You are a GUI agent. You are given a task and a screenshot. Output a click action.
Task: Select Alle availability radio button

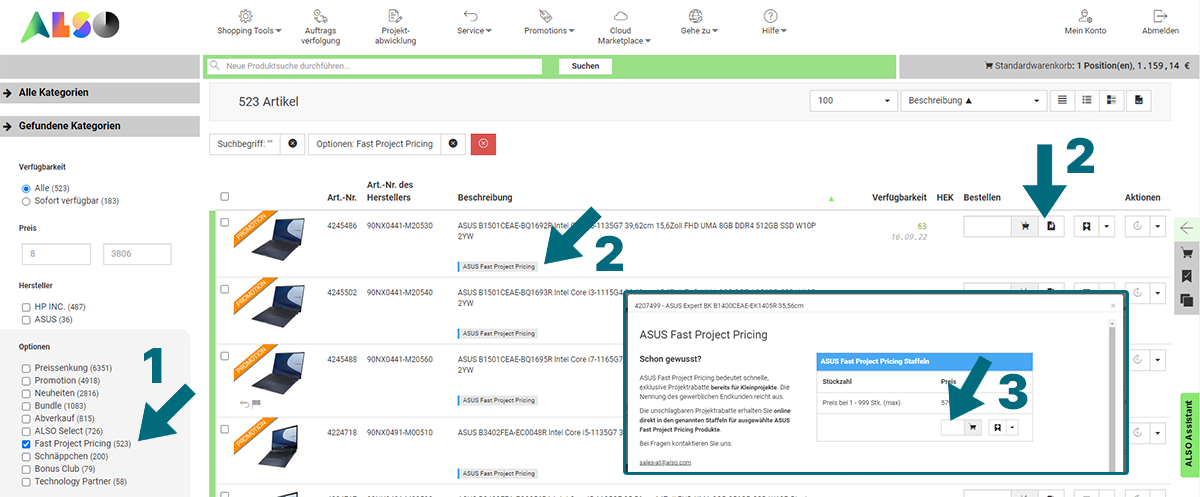click(26, 188)
